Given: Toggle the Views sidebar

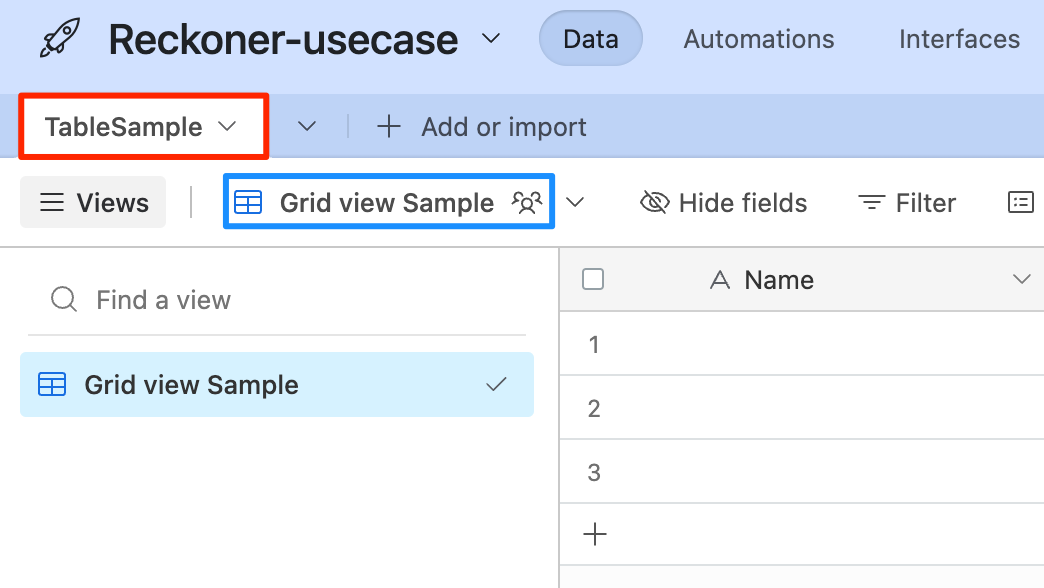Looking at the screenshot, I should [x=94, y=203].
